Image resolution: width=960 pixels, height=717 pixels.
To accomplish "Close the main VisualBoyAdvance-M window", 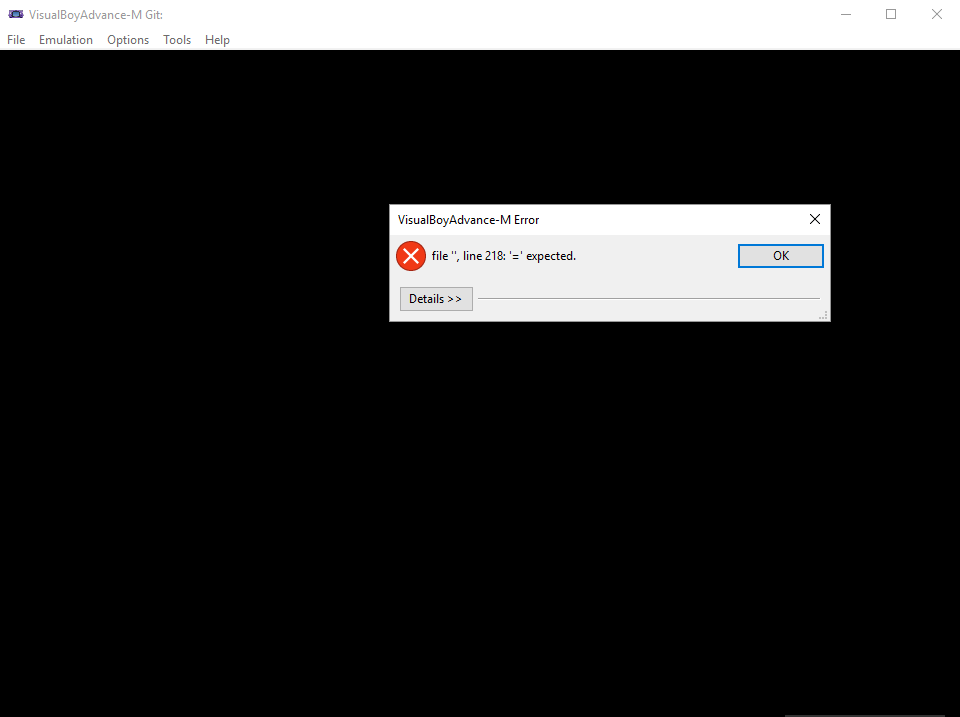I will click(x=937, y=14).
